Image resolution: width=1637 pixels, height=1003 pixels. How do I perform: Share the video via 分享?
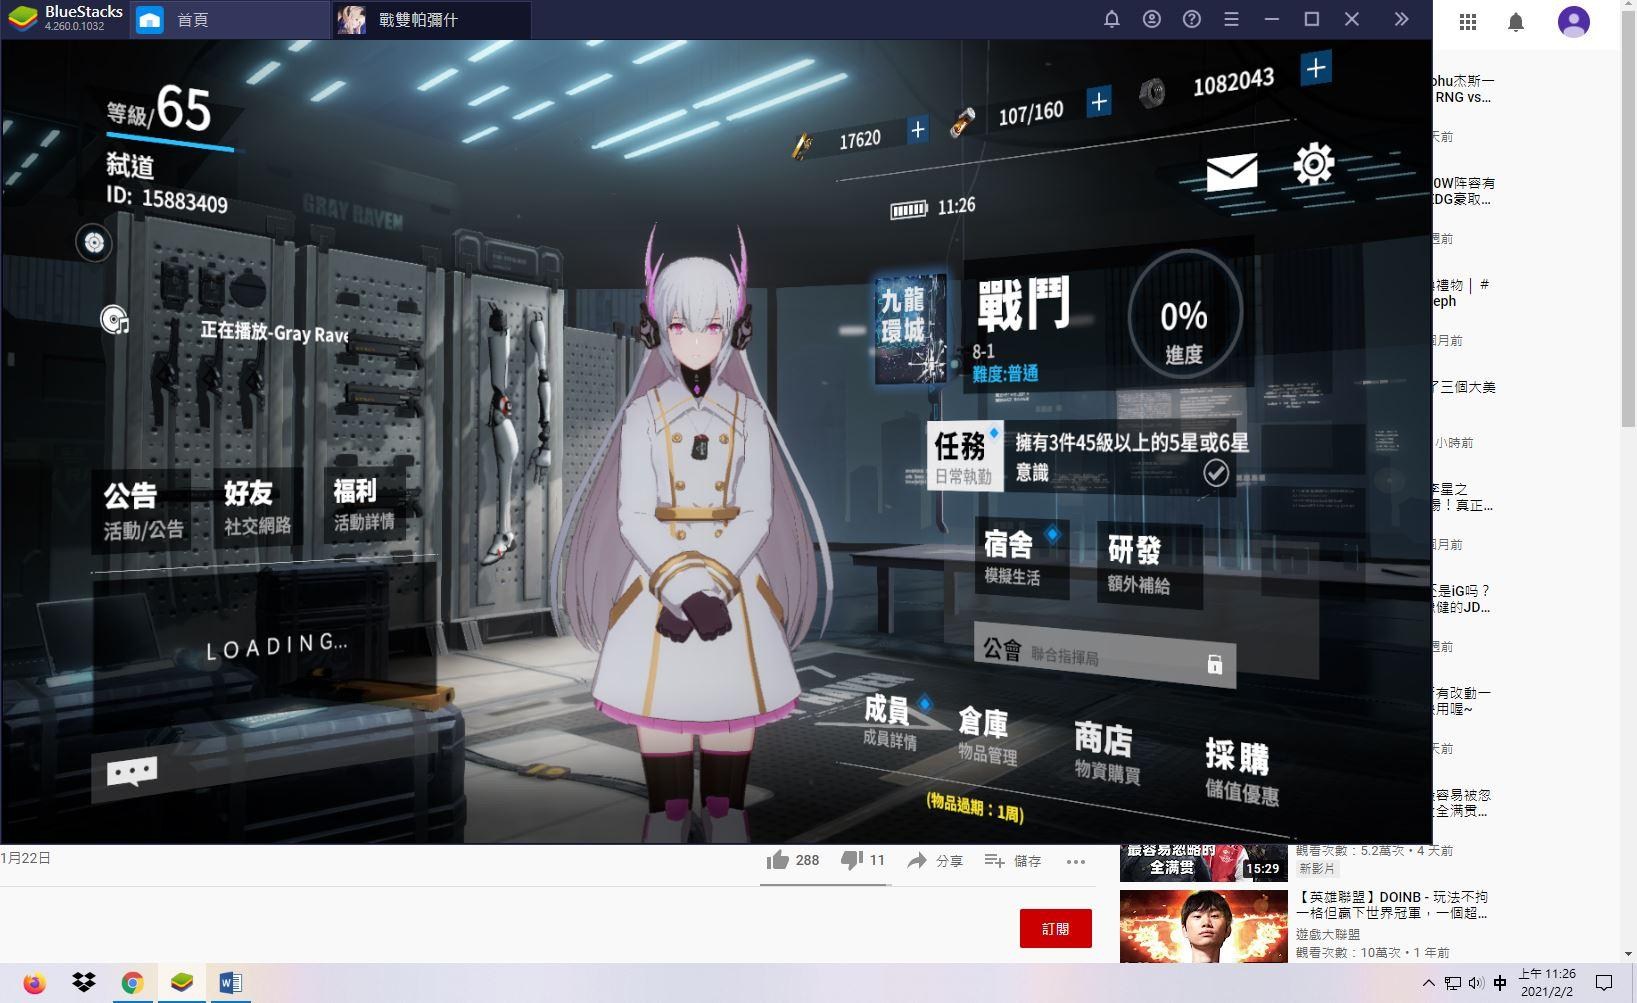pyautogui.click(x=934, y=861)
